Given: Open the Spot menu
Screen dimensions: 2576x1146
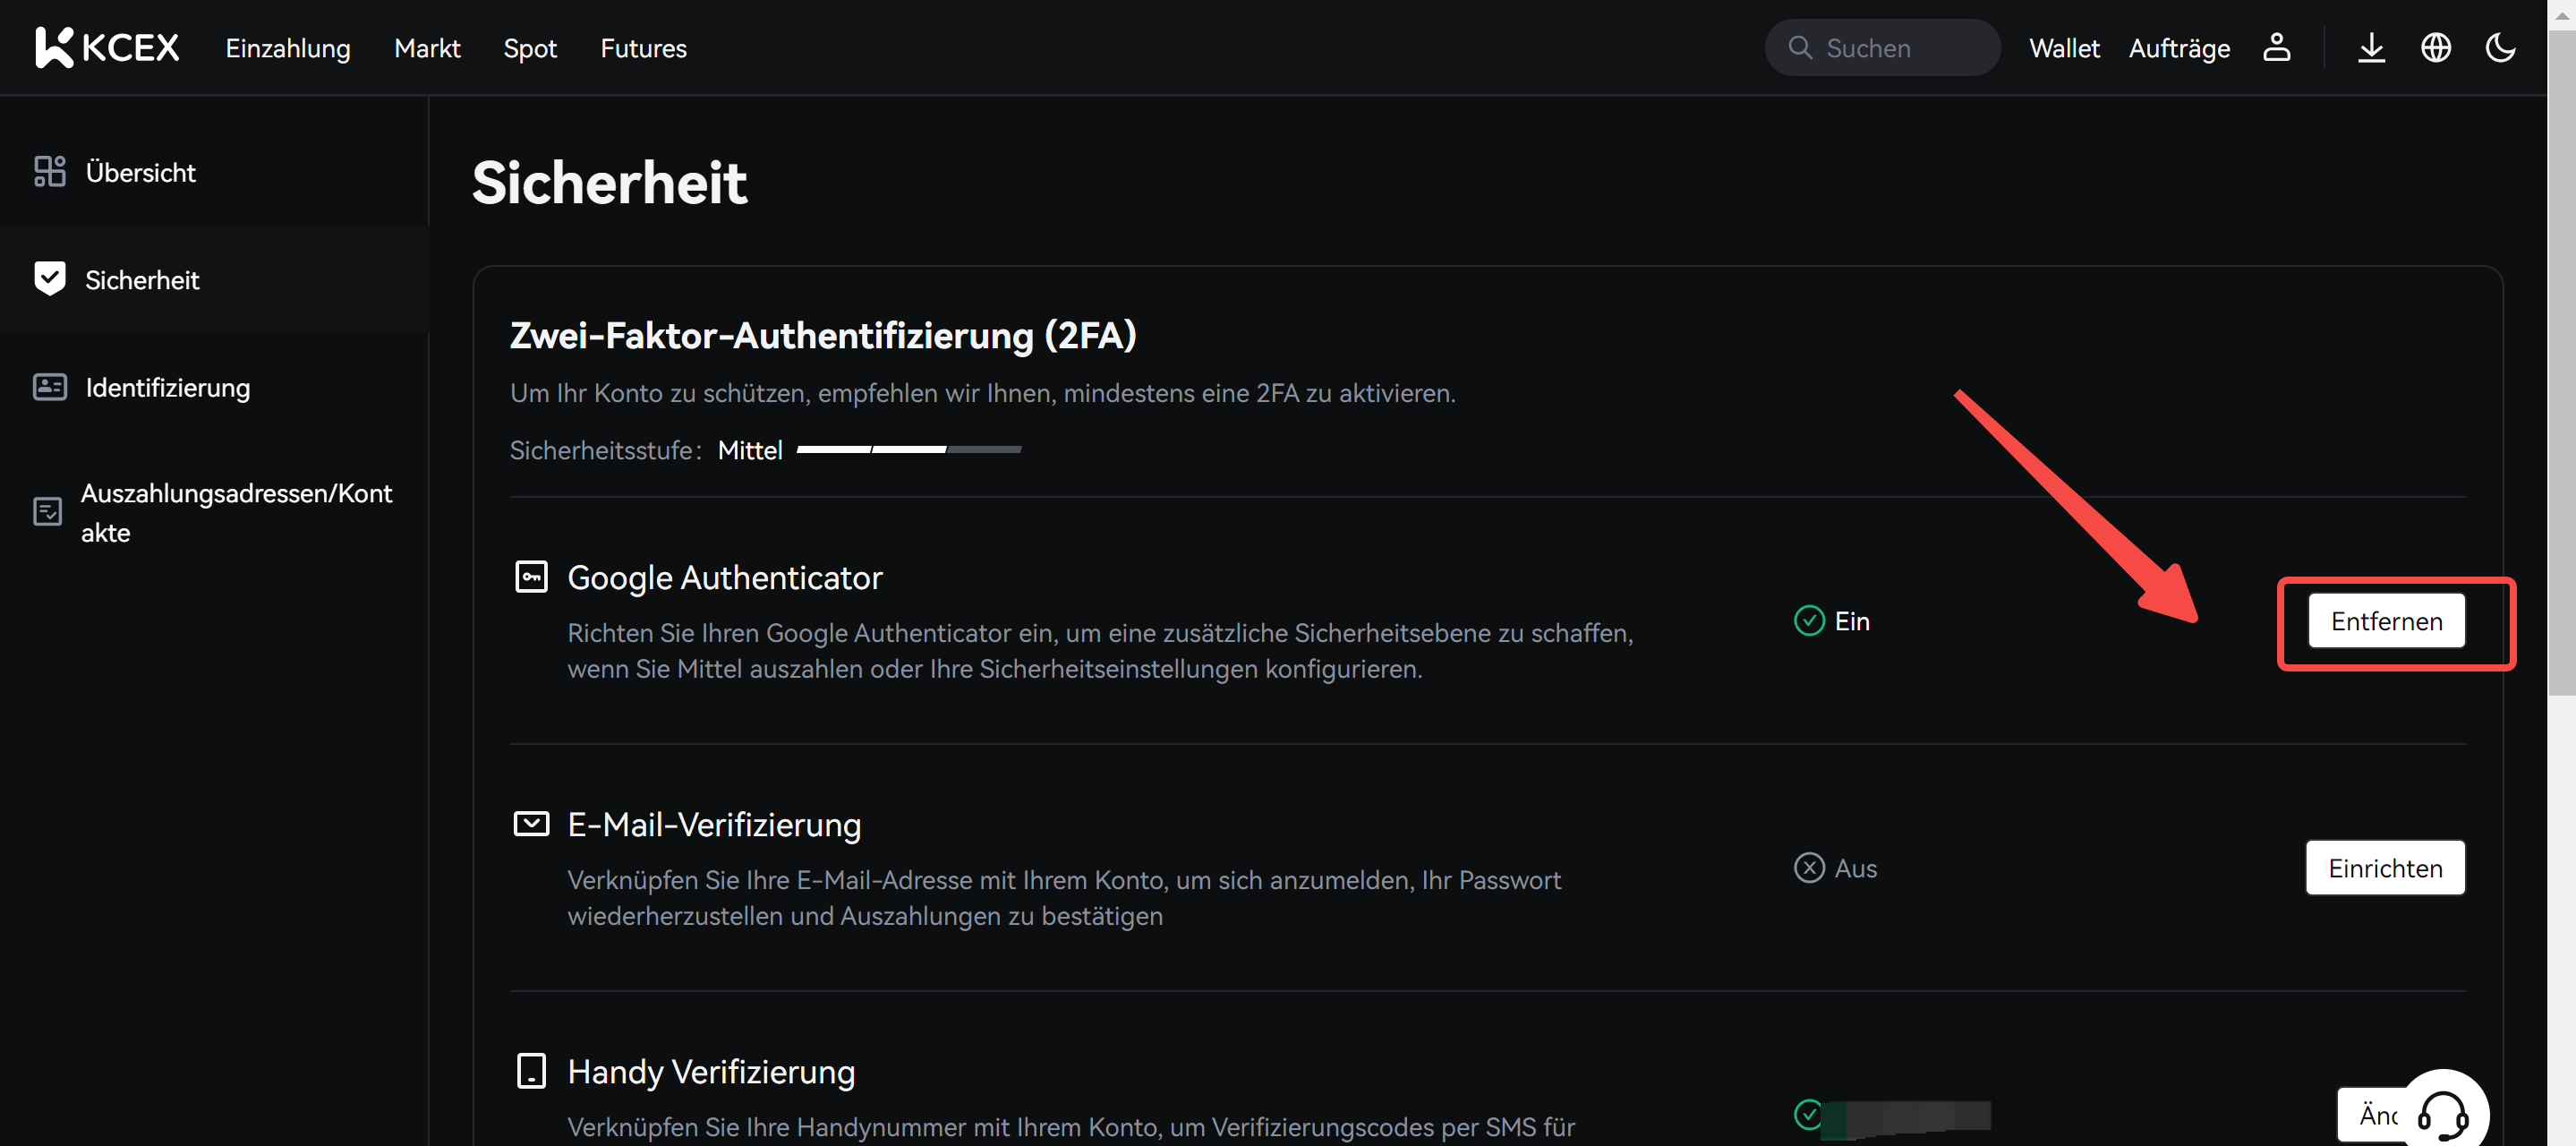Looking at the screenshot, I should click(x=529, y=48).
